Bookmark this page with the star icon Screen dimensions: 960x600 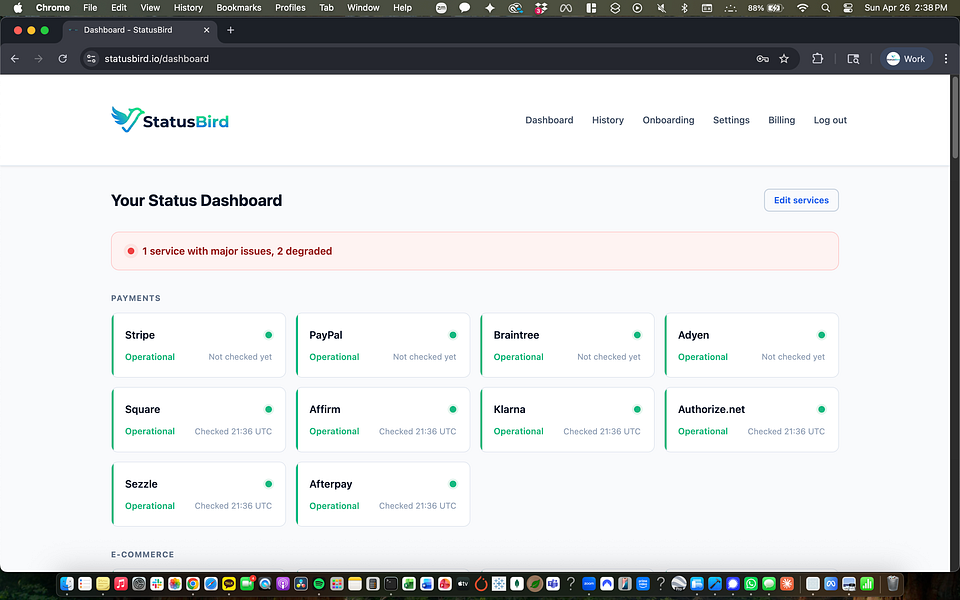point(784,59)
